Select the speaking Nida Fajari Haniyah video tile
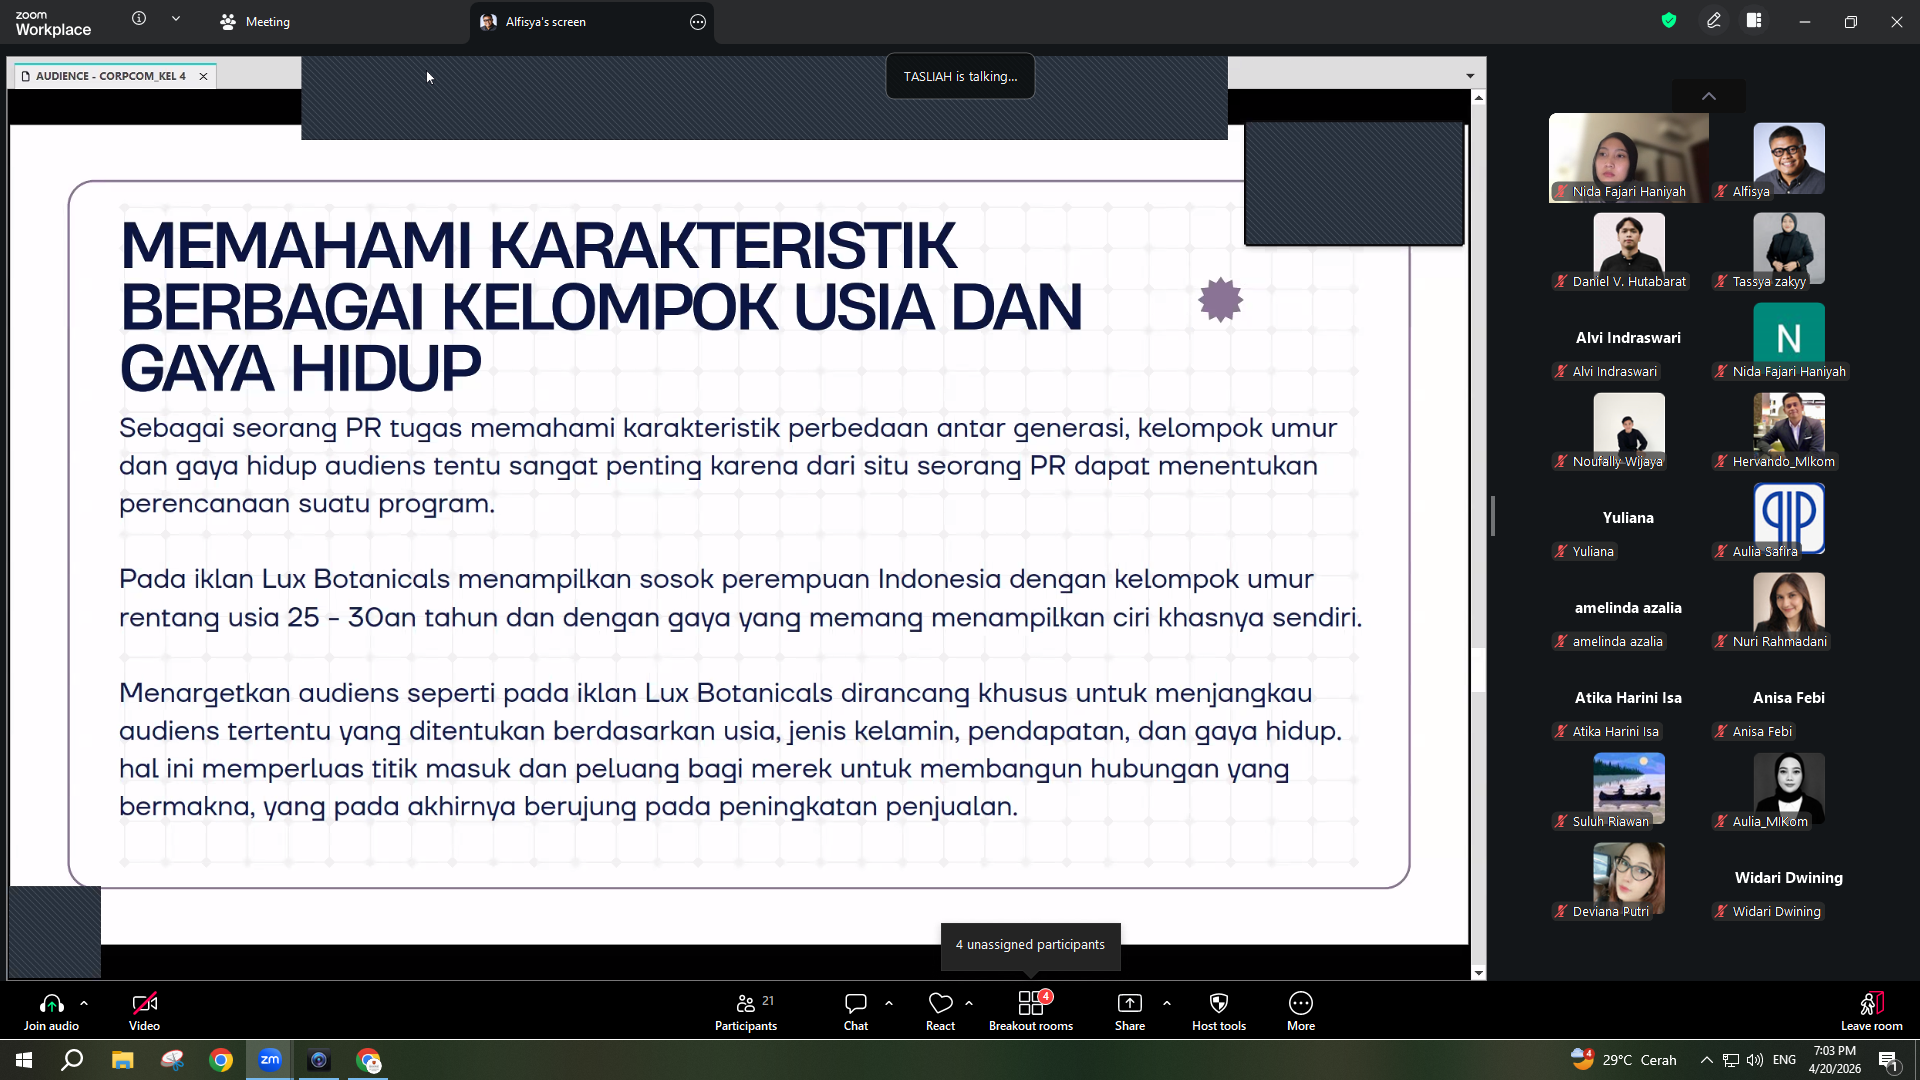The image size is (1920, 1080). pyautogui.click(x=1629, y=158)
